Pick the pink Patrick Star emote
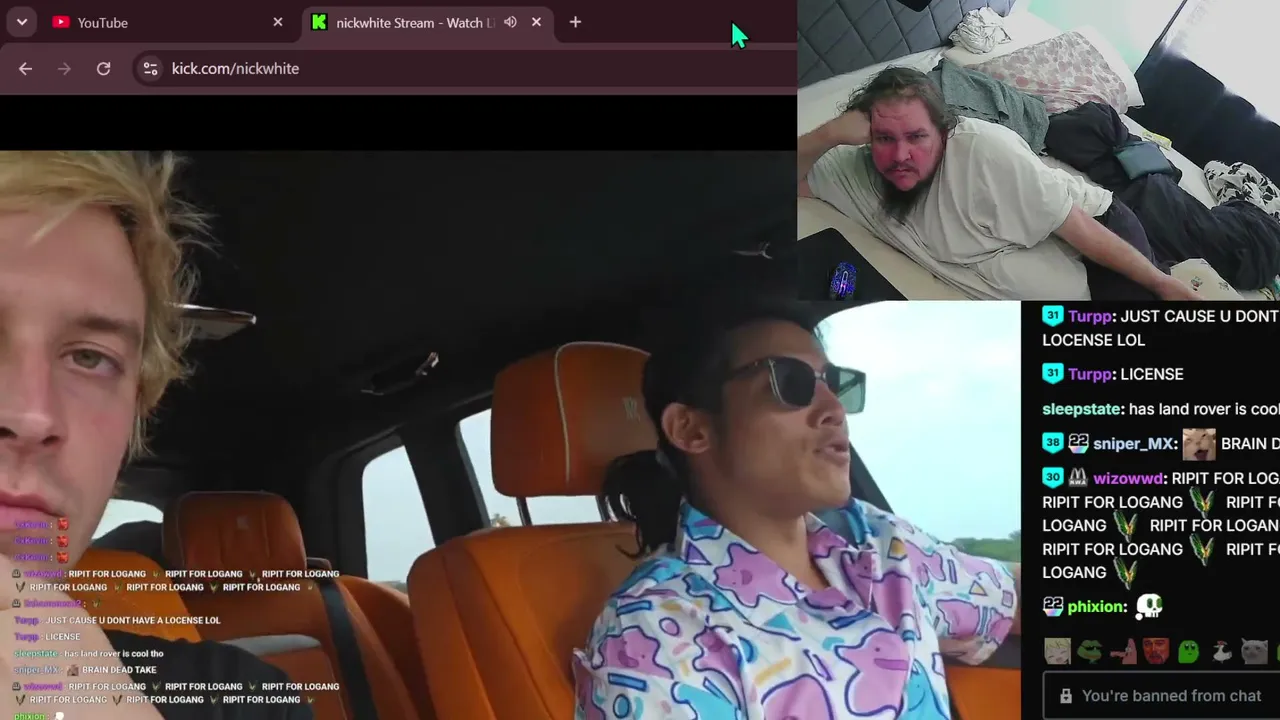Screen dimensions: 1280x720 1123,652
